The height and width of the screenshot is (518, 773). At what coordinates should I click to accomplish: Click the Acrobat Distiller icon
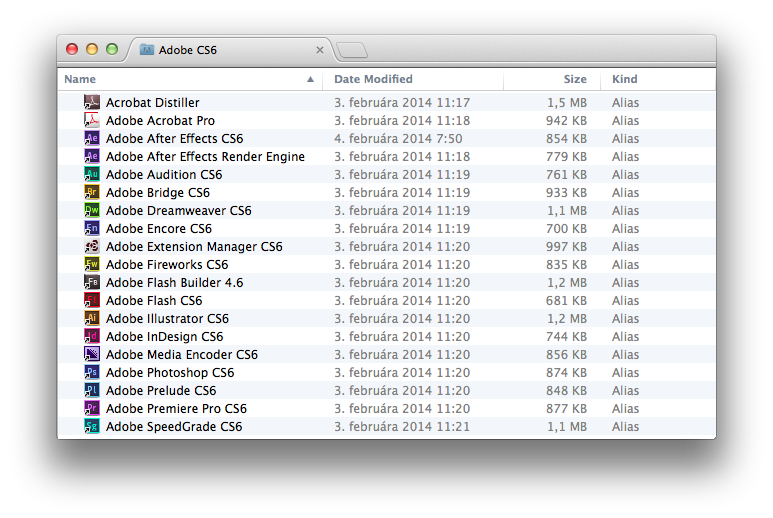pyautogui.click(x=92, y=102)
